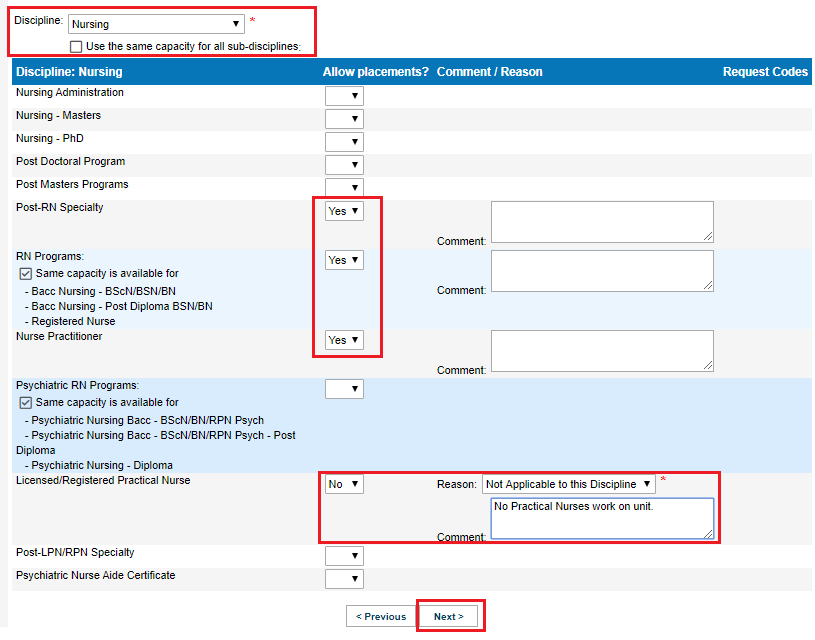Open Allow placements dropdown for Nursing Administration

344,96
